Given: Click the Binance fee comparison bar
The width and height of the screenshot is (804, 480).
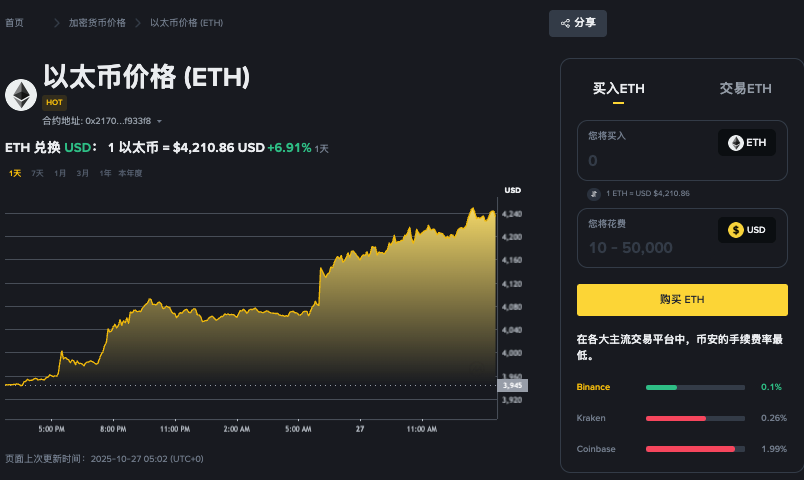Looking at the screenshot, I should [695, 387].
